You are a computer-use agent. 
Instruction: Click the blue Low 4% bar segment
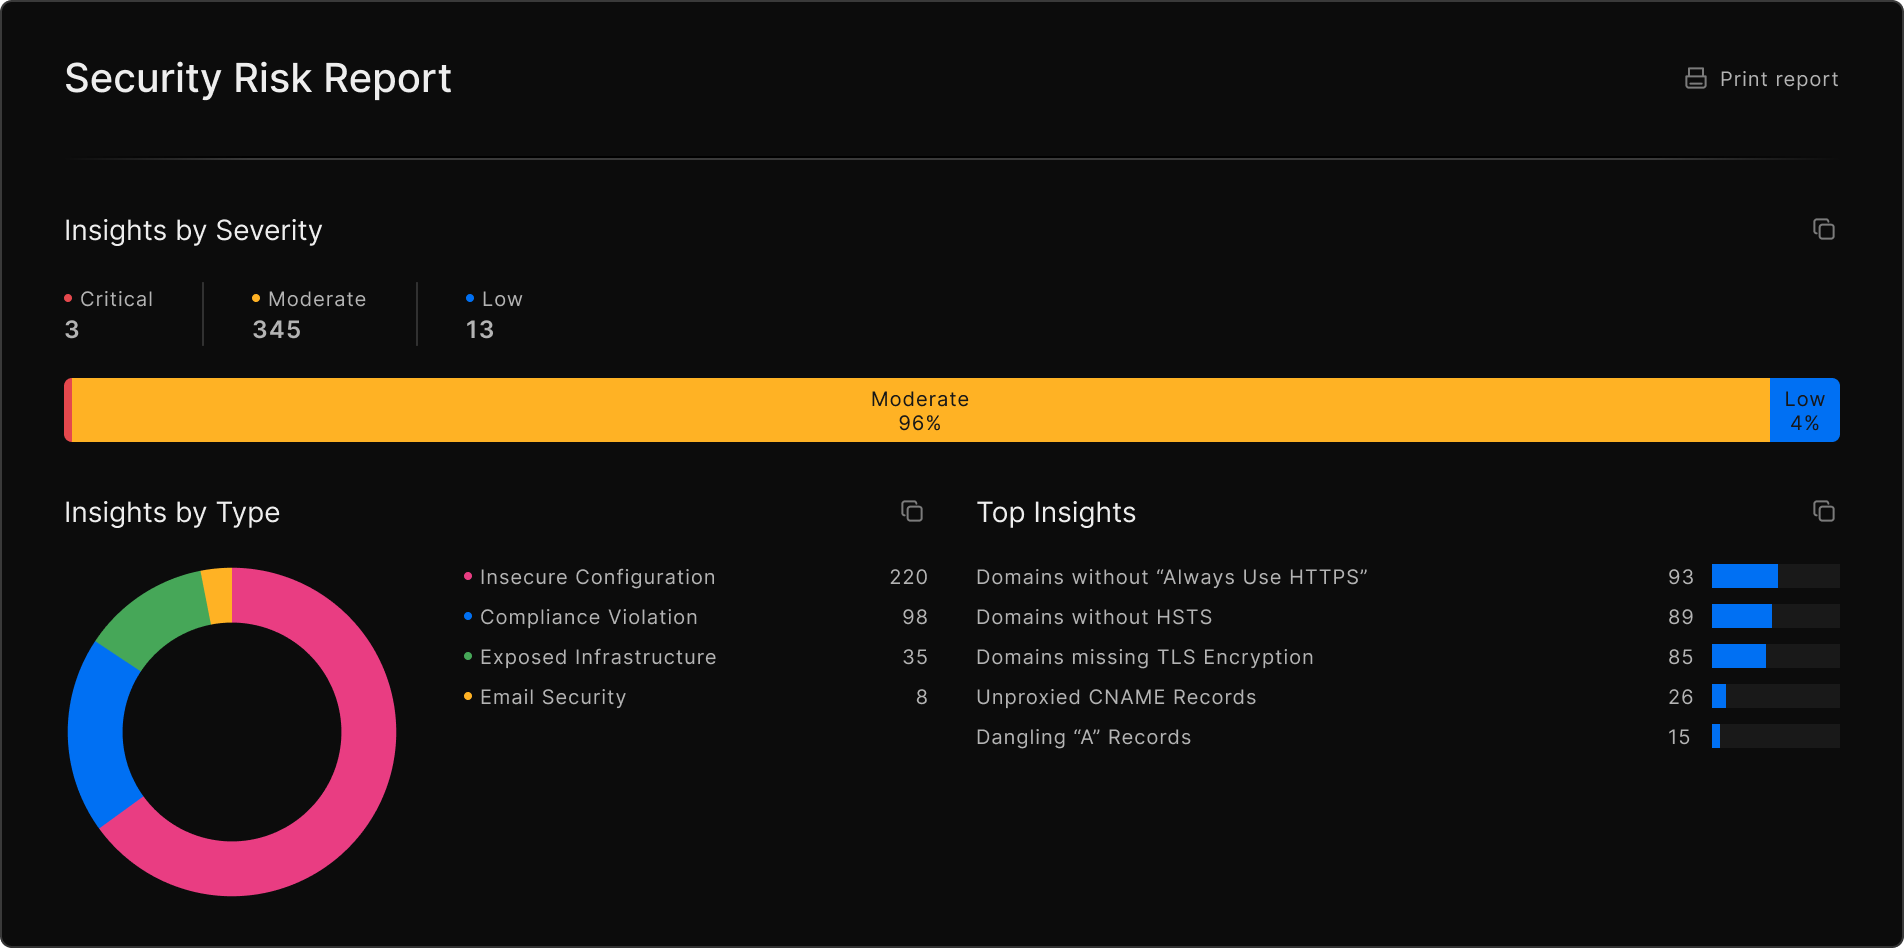tap(1804, 410)
